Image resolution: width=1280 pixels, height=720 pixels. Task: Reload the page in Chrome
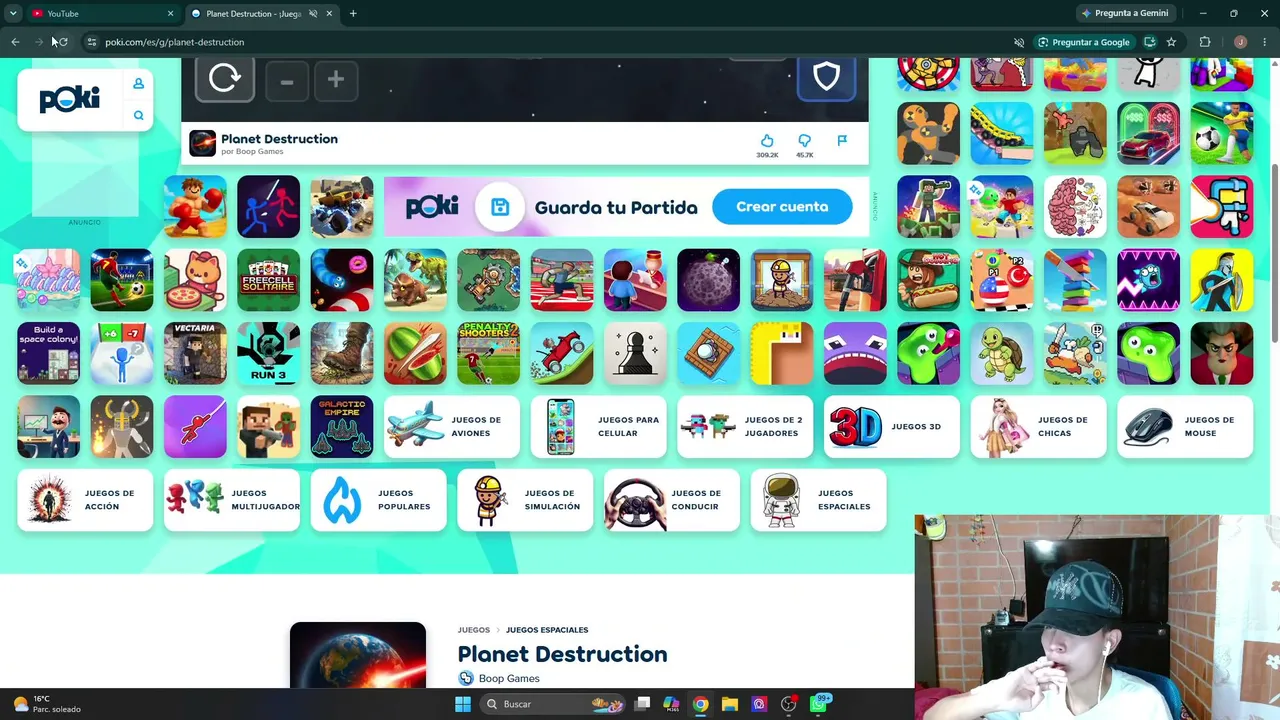point(62,42)
